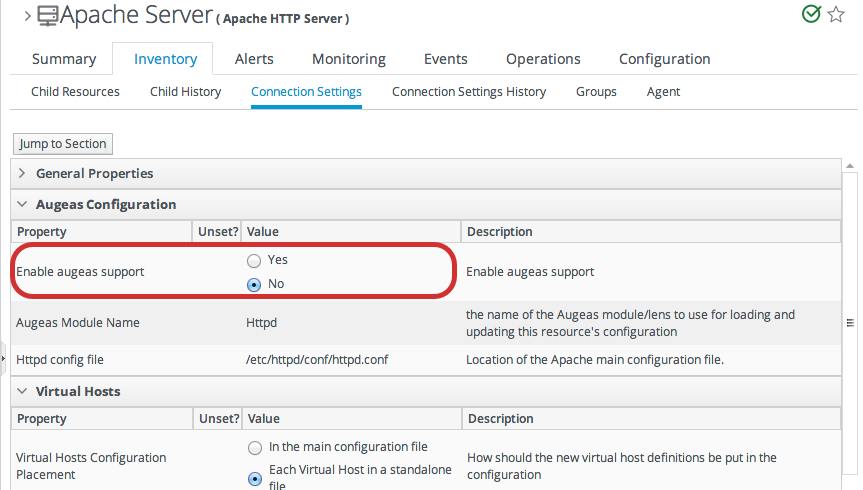Click the scroll-up arrow at panel right

[x=850, y=165]
